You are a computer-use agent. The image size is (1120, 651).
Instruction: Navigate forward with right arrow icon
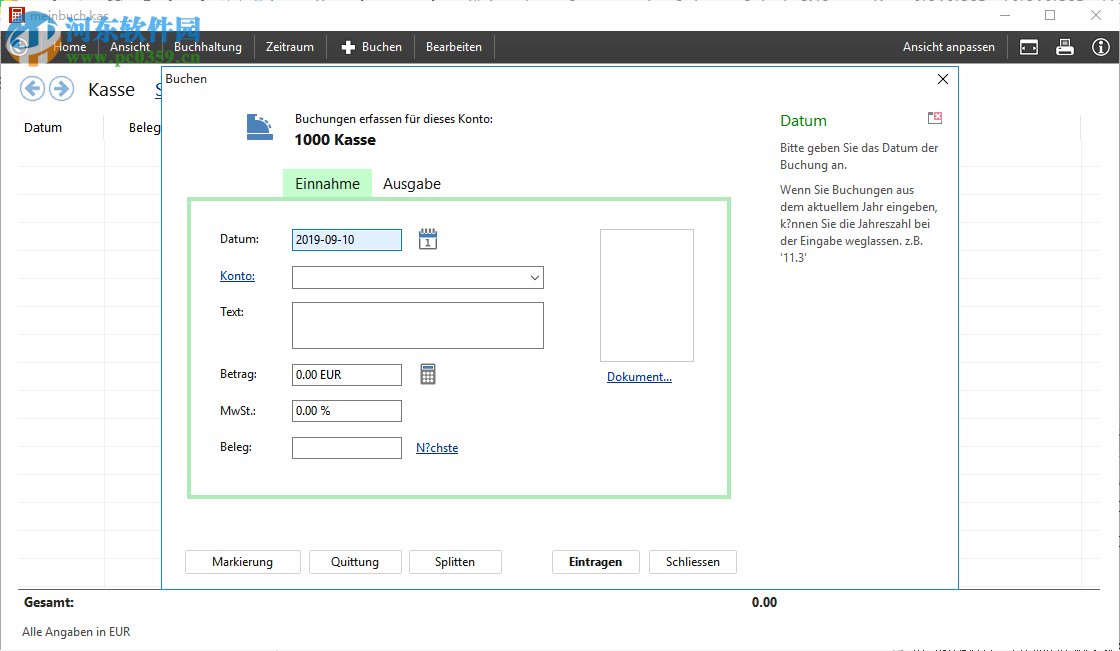[62, 89]
